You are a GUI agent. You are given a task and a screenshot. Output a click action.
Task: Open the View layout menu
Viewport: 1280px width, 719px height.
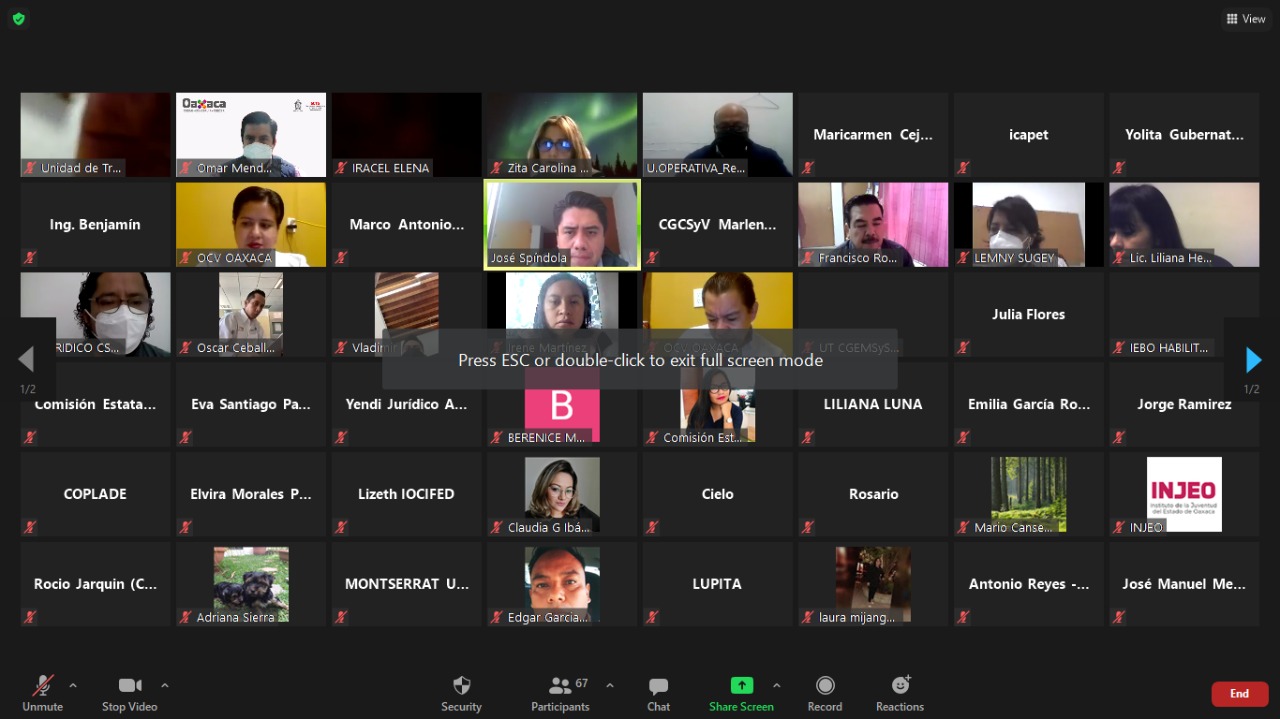[1245, 19]
